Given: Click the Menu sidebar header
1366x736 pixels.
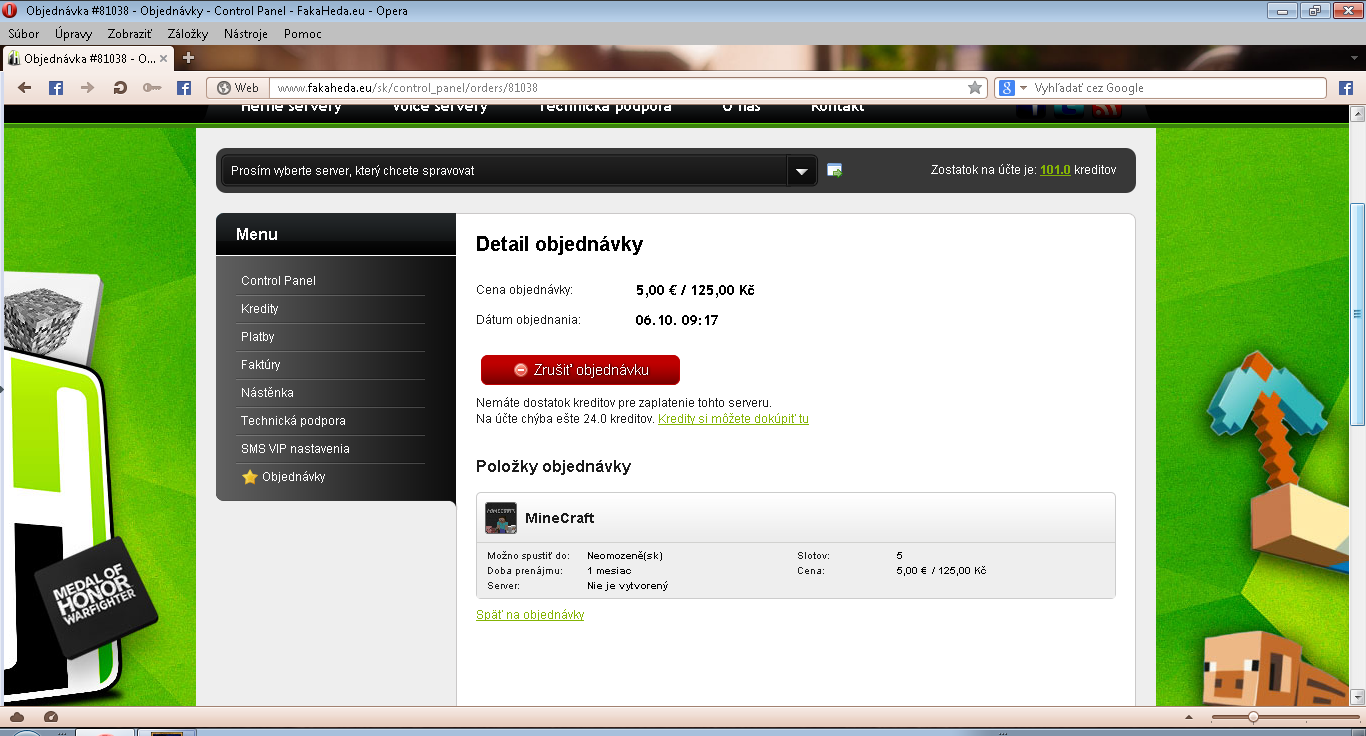Looking at the screenshot, I should pyautogui.click(x=336, y=235).
